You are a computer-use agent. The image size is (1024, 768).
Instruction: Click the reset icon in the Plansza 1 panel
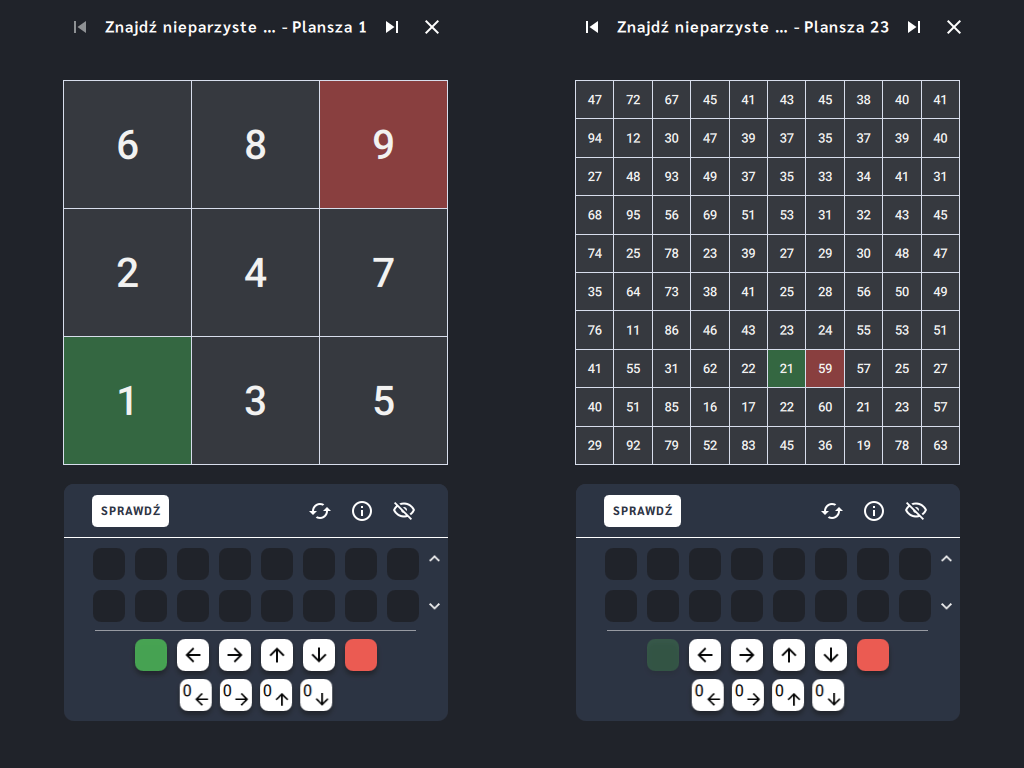[x=320, y=511]
